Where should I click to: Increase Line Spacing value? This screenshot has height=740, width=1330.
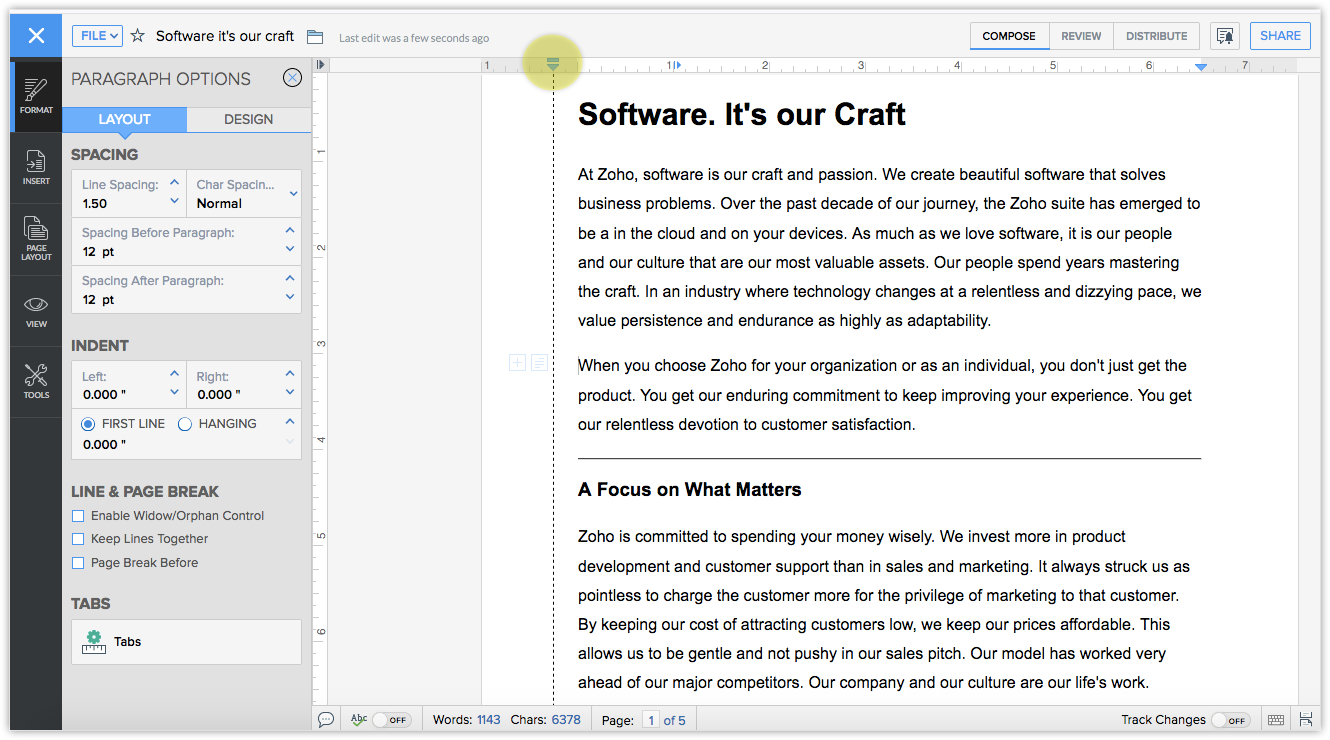point(175,183)
